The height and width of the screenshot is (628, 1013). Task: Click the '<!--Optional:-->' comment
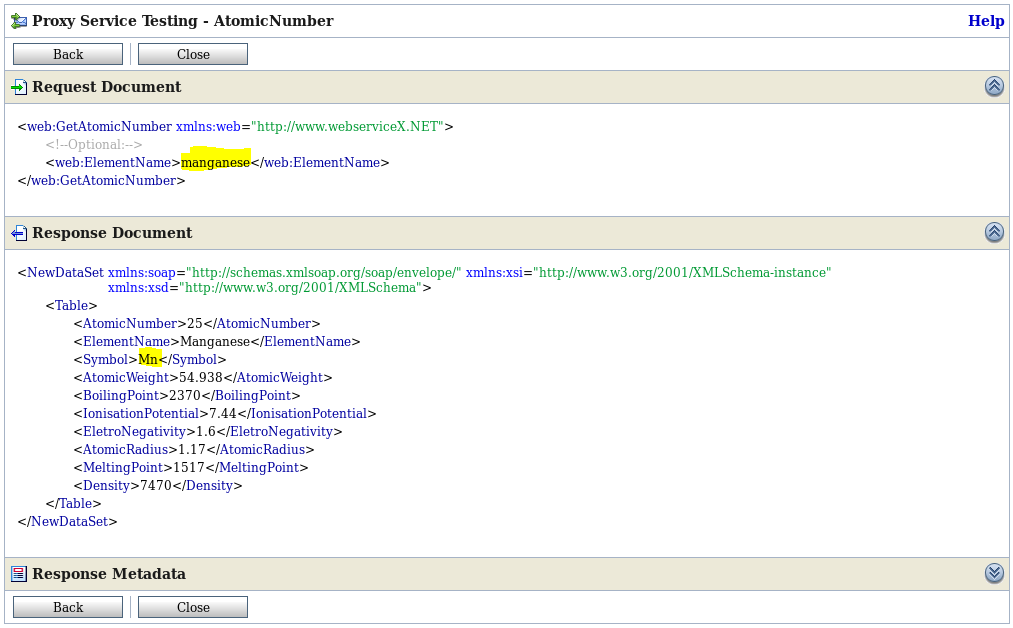coord(94,145)
